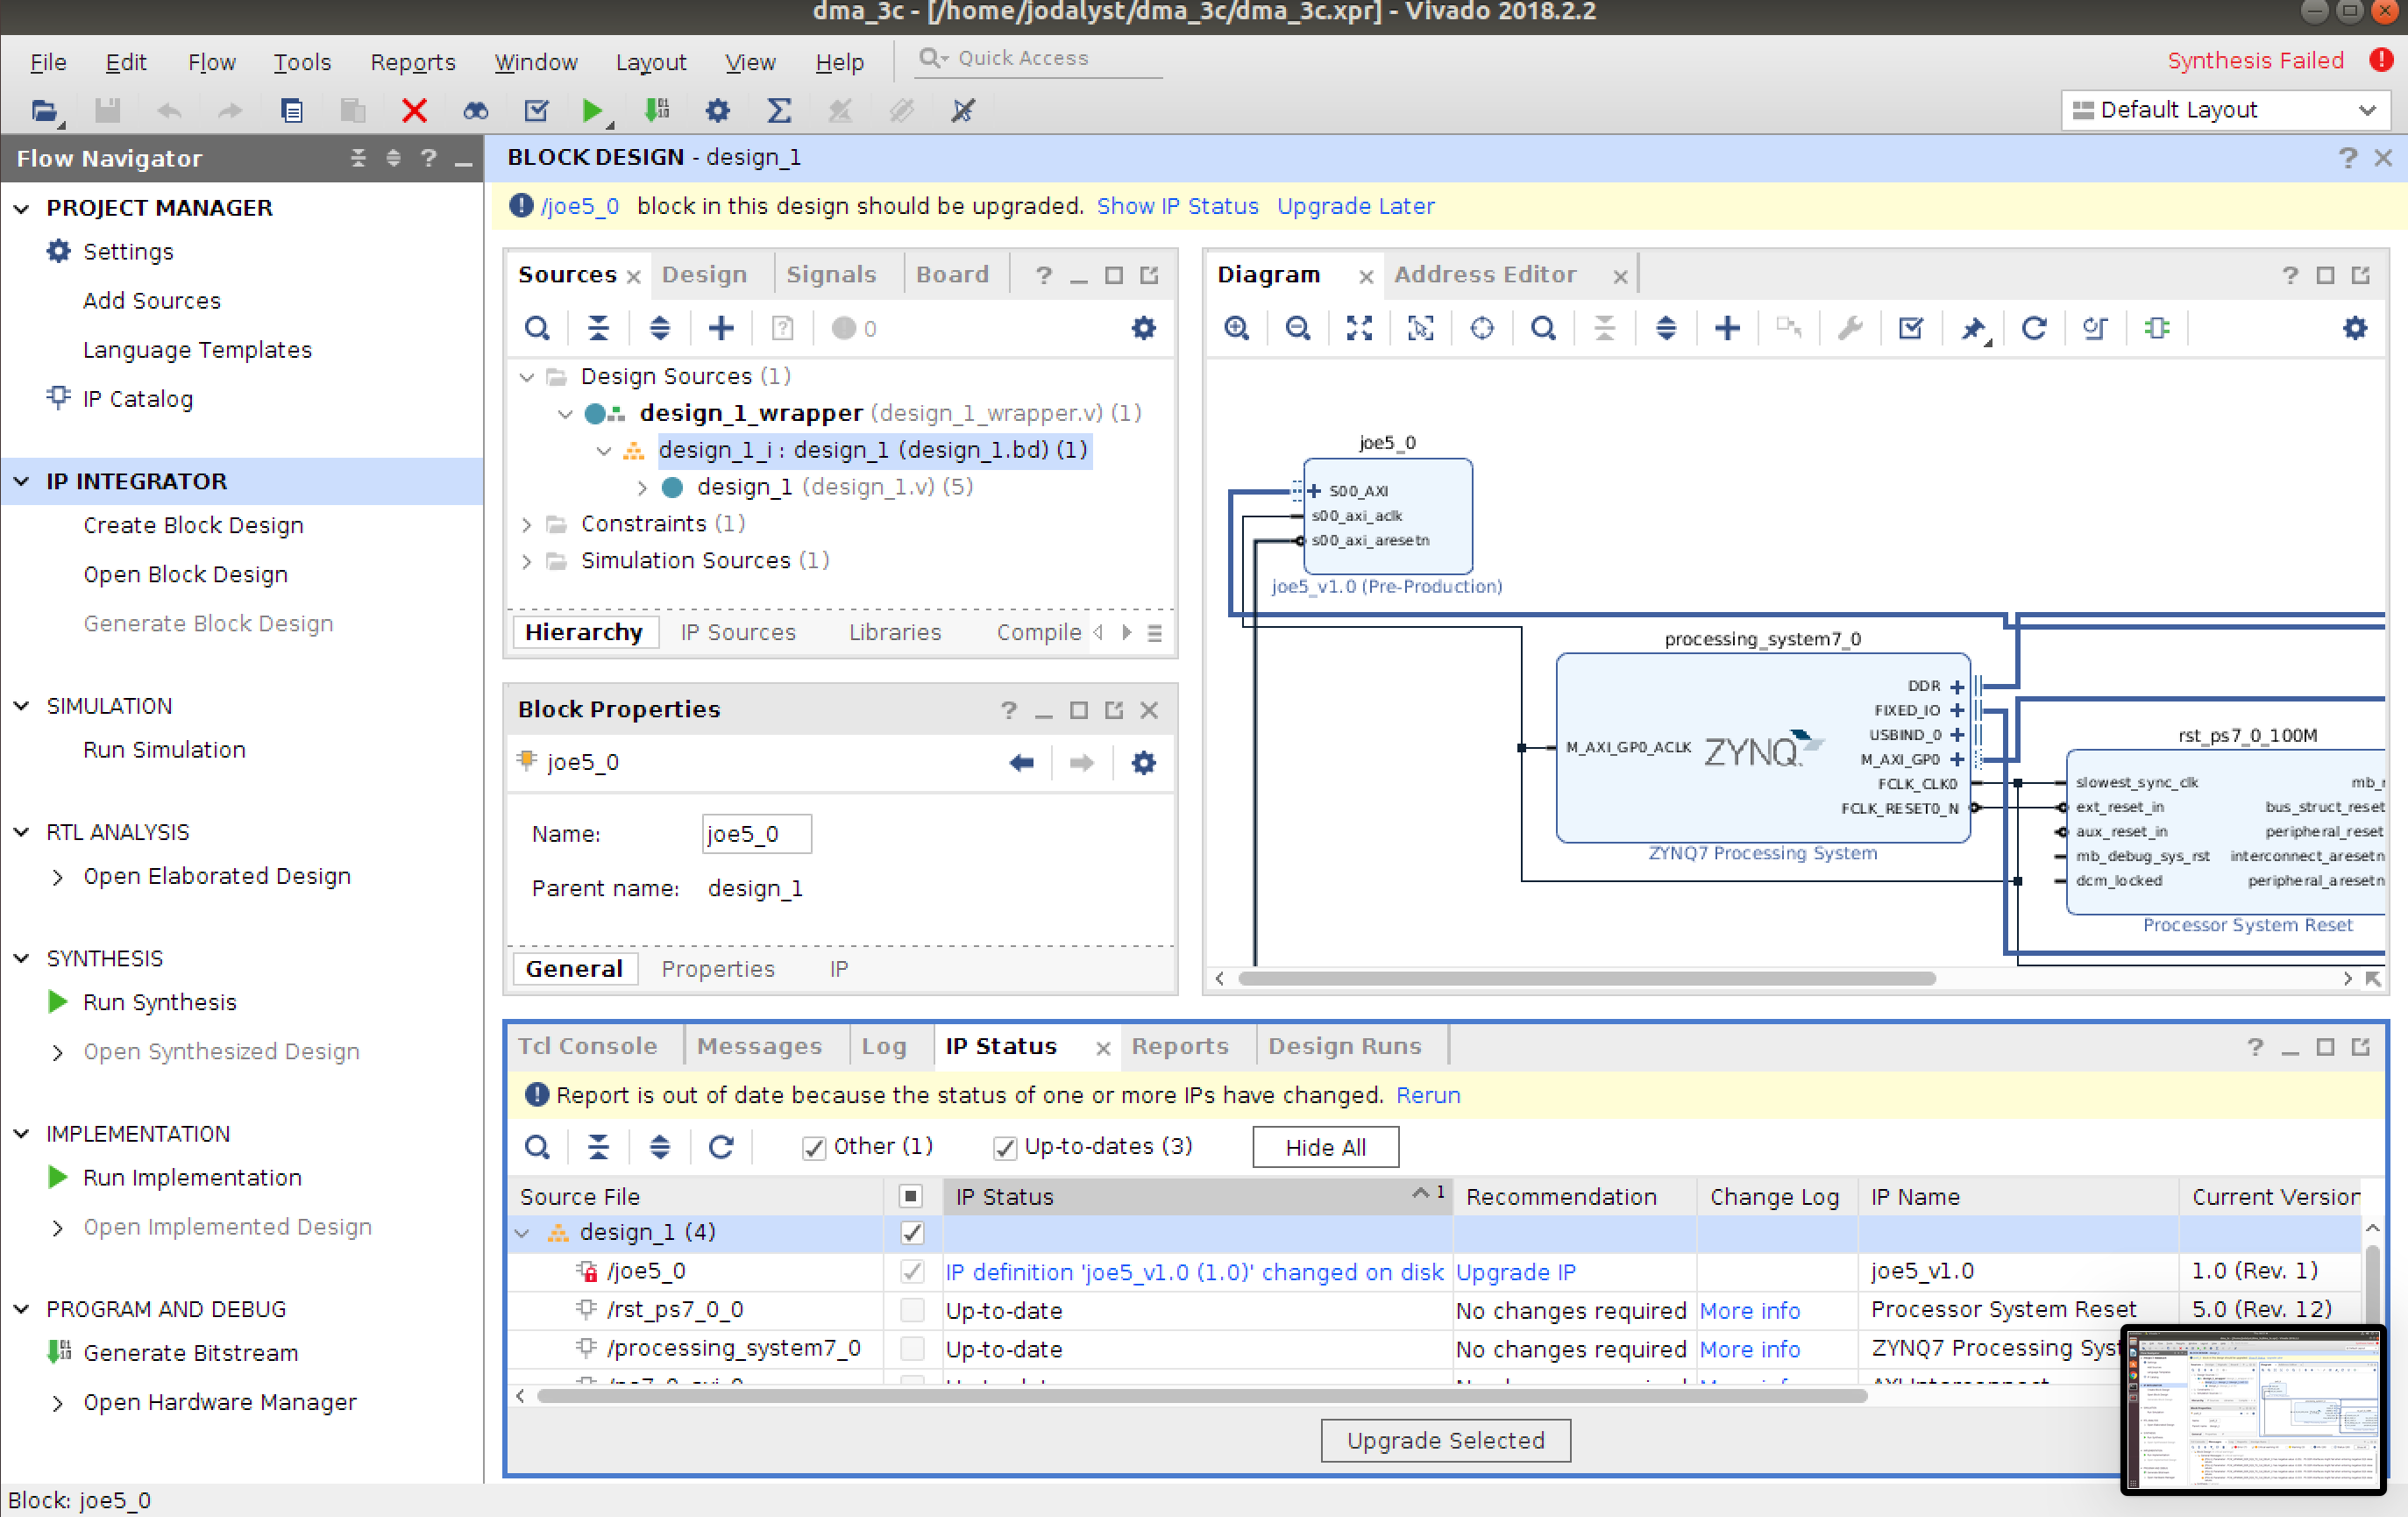Click the diagram horizontal scrollbar
This screenshot has width=2408, height=1517.
coord(1586,978)
